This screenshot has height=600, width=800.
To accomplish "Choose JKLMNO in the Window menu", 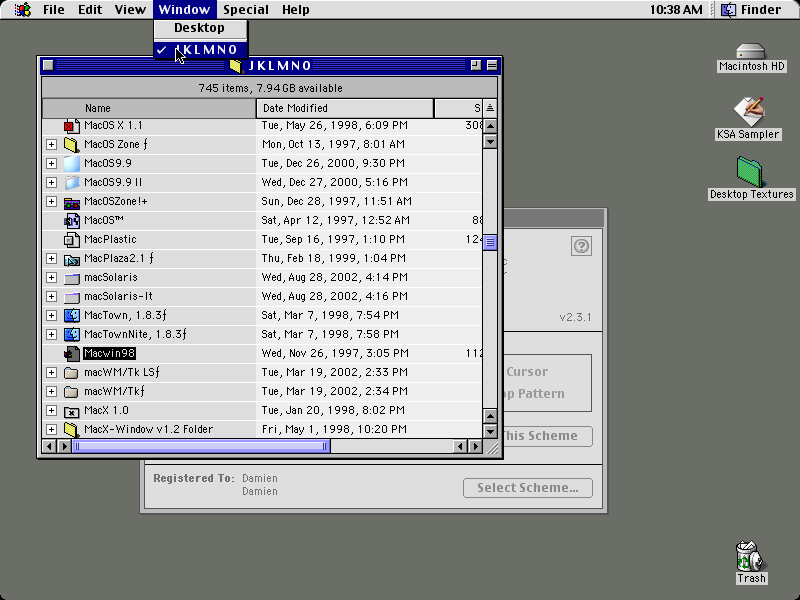I will [201, 49].
